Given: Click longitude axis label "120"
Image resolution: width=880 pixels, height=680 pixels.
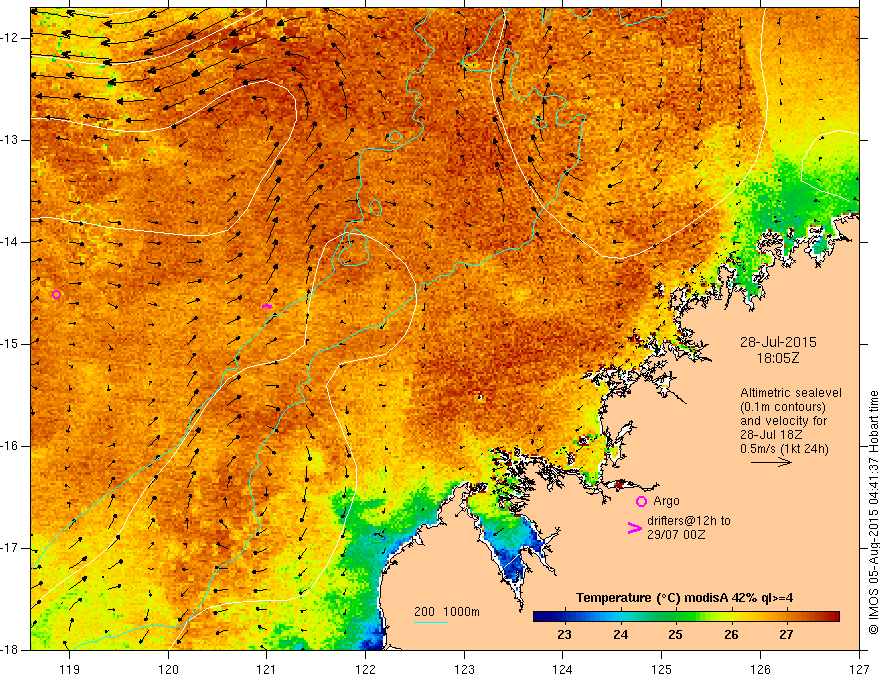Looking at the screenshot, I should [168, 669].
